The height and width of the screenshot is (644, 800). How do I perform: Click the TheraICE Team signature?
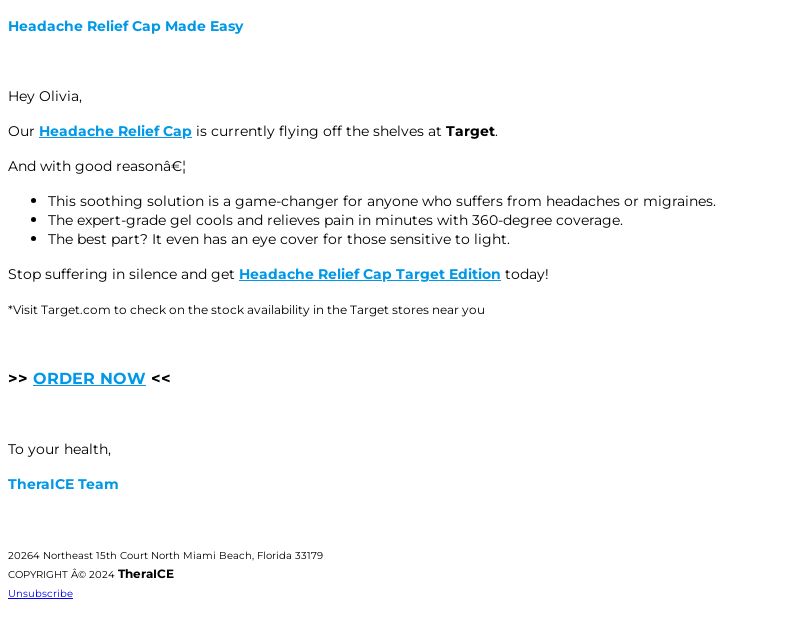[63, 484]
